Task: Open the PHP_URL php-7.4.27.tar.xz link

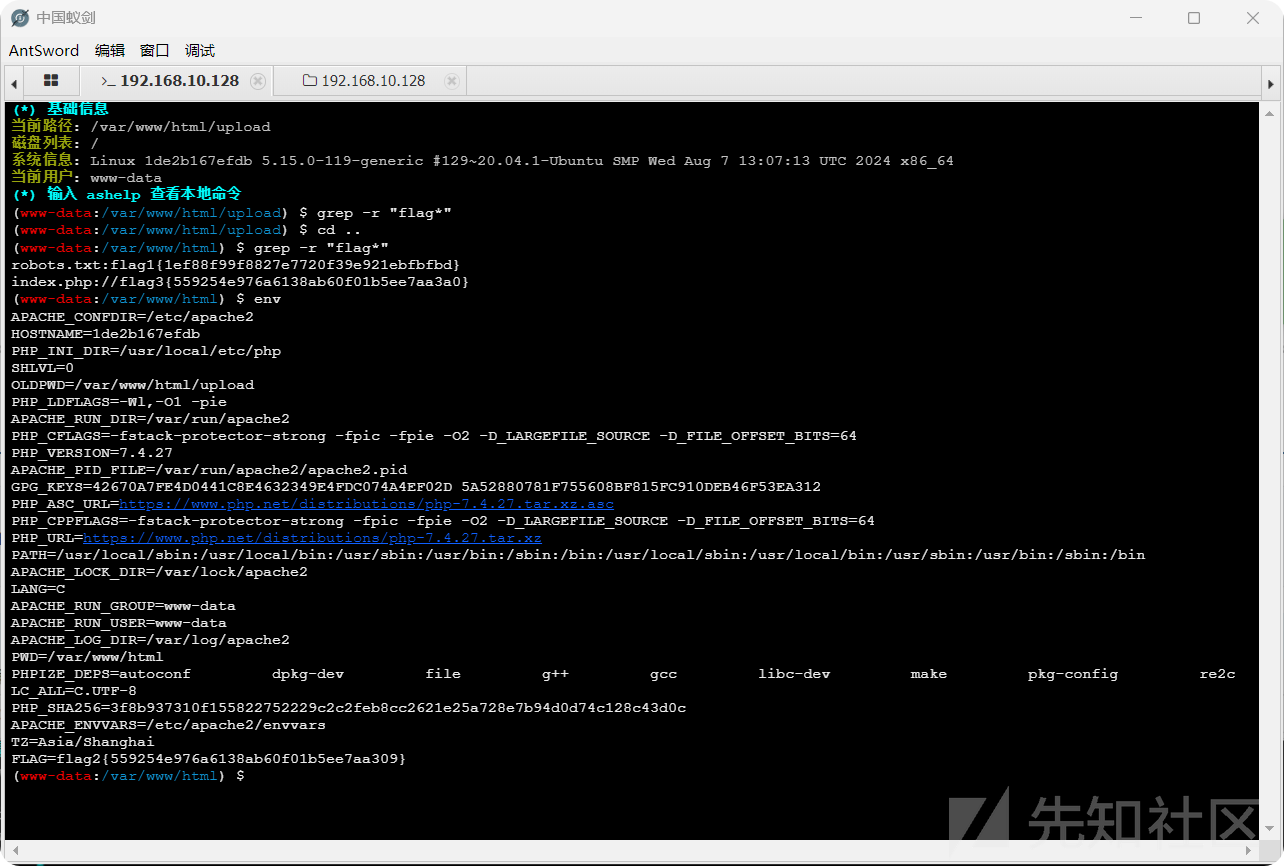Action: tap(312, 538)
